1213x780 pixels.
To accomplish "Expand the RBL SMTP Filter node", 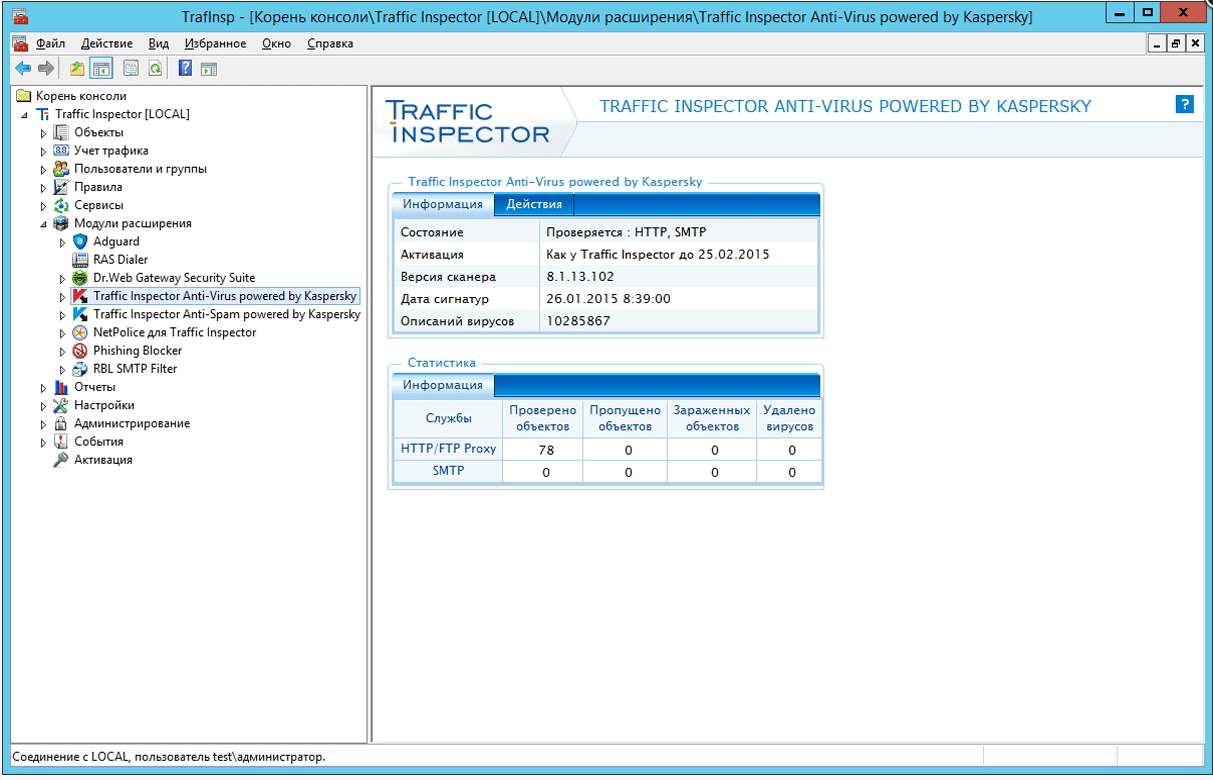I will point(62,369).
